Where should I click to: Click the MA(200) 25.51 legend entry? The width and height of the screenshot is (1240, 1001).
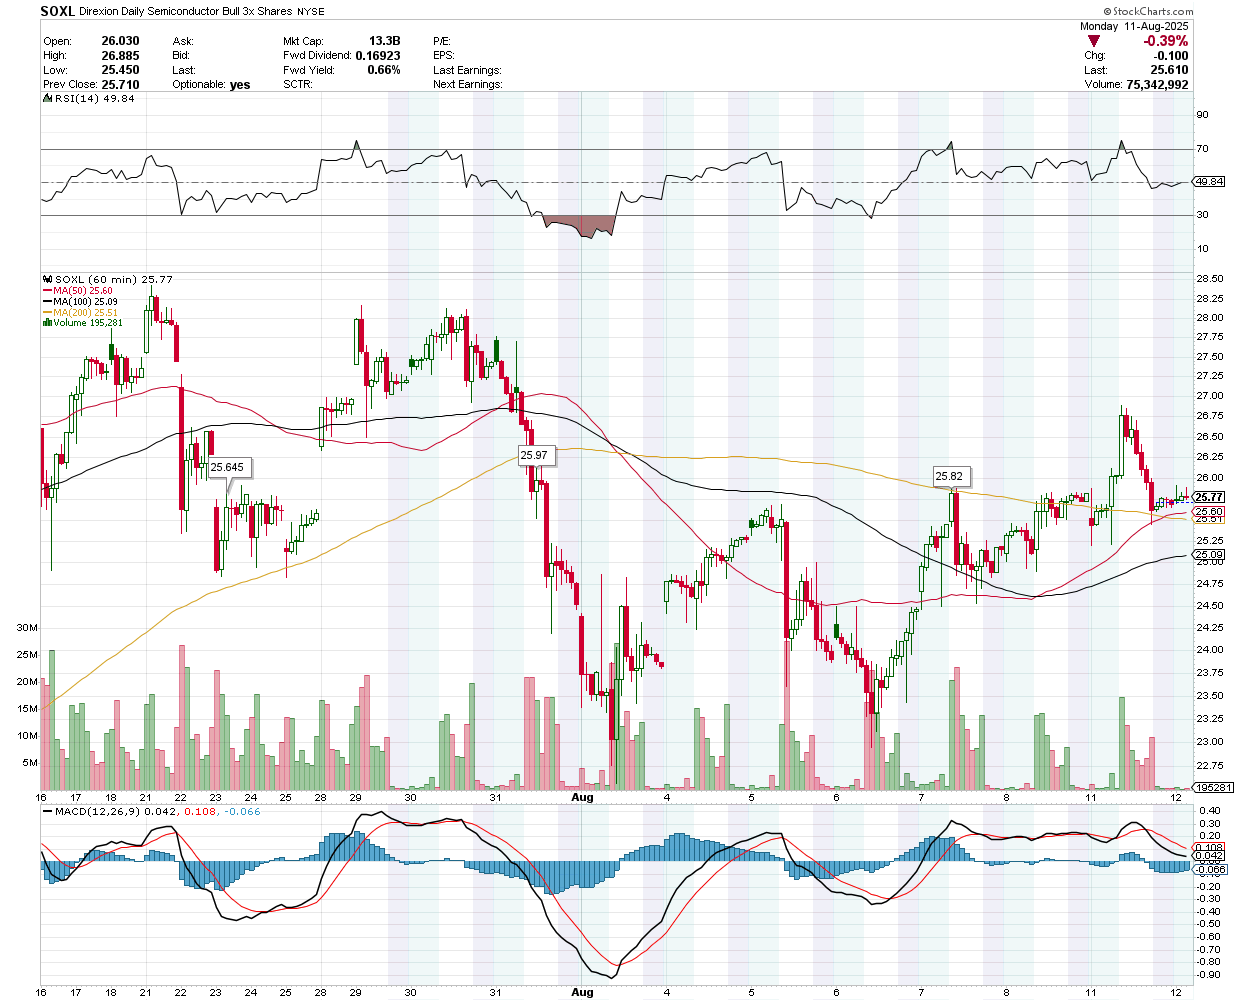(x=85, y=313)
